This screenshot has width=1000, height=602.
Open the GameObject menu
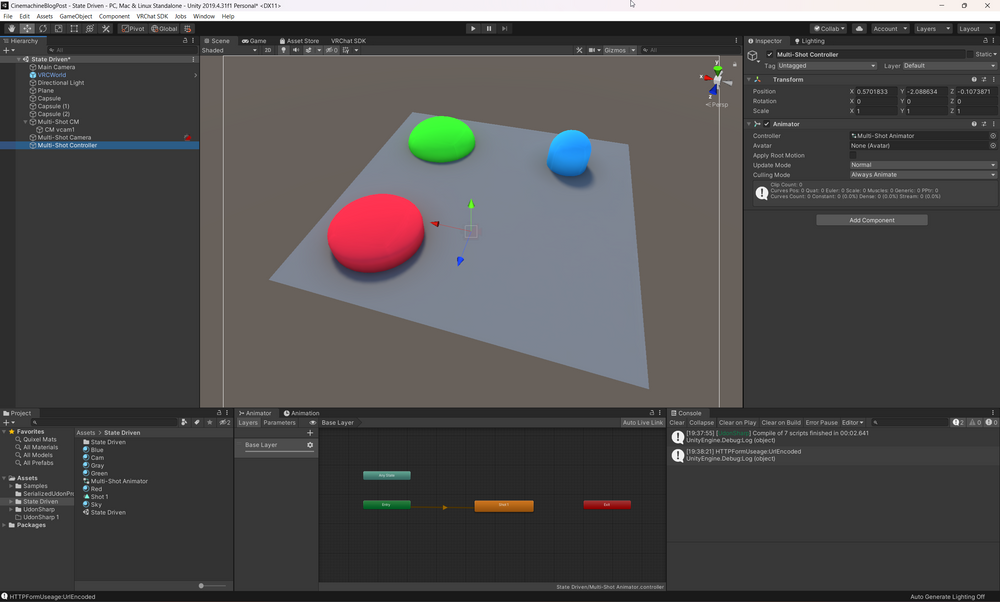[x=76, y=16]
